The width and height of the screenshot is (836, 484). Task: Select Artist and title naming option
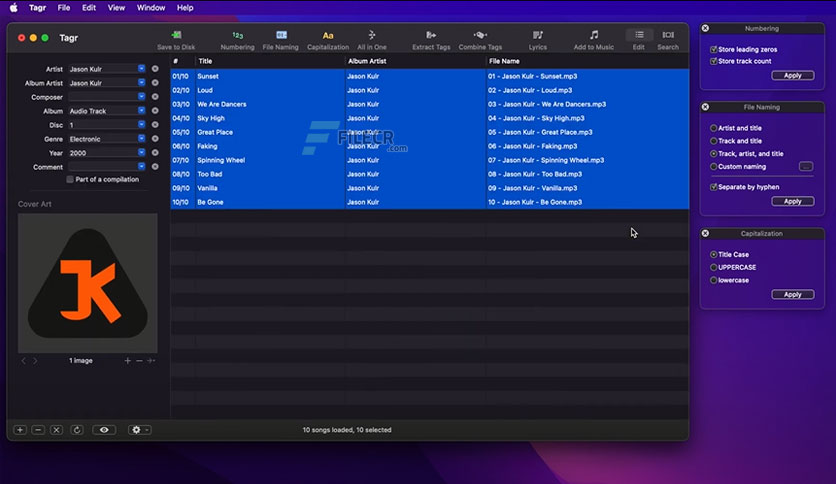[713, 128]
